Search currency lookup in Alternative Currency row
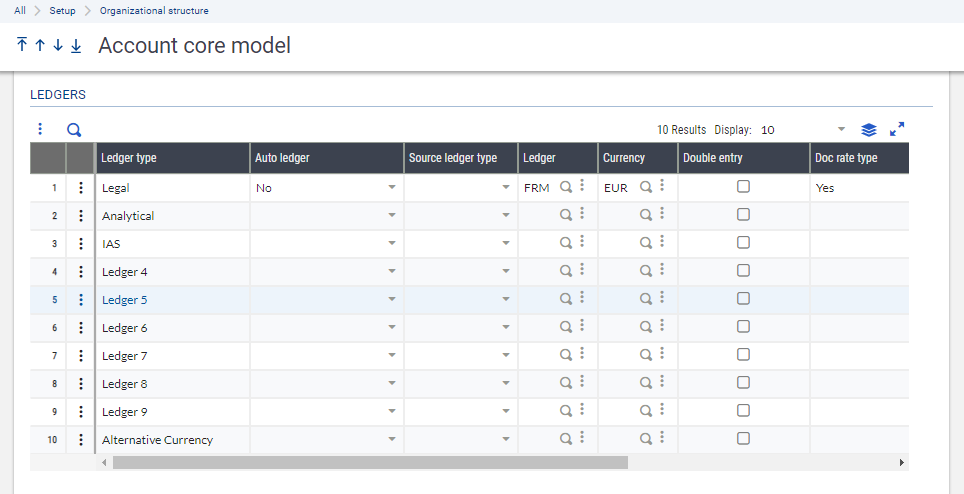The image size is (964, 494). point(646,439)
